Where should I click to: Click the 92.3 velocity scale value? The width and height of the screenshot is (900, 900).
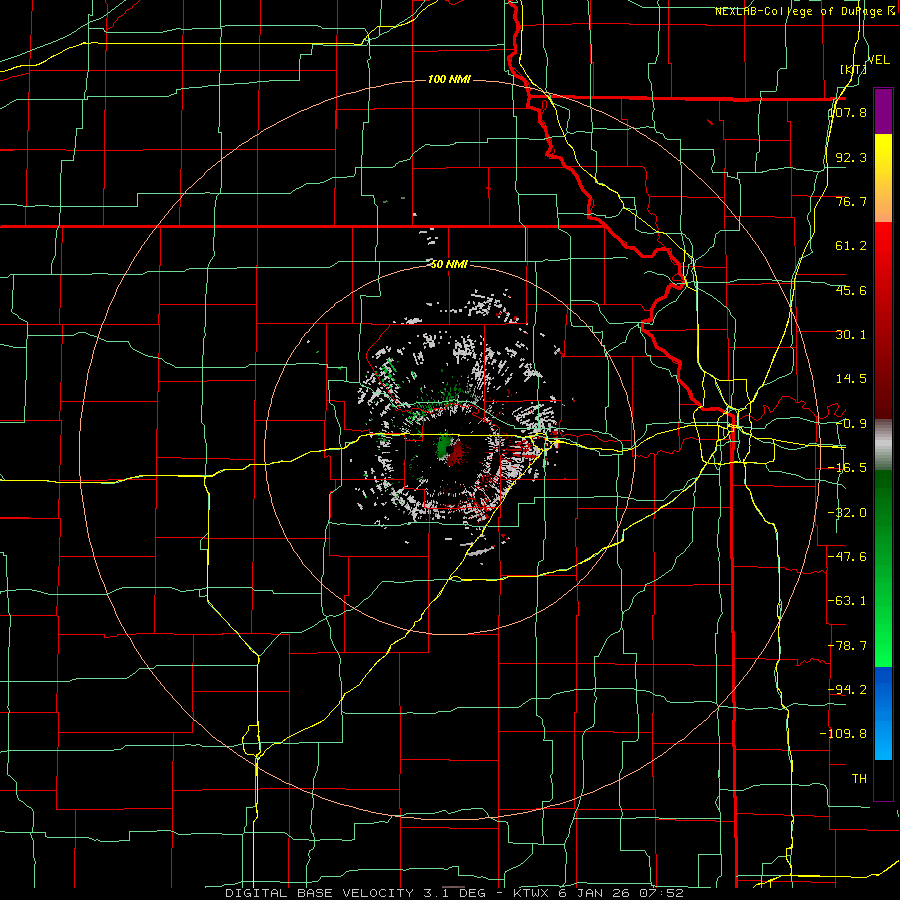pos(851,157)
